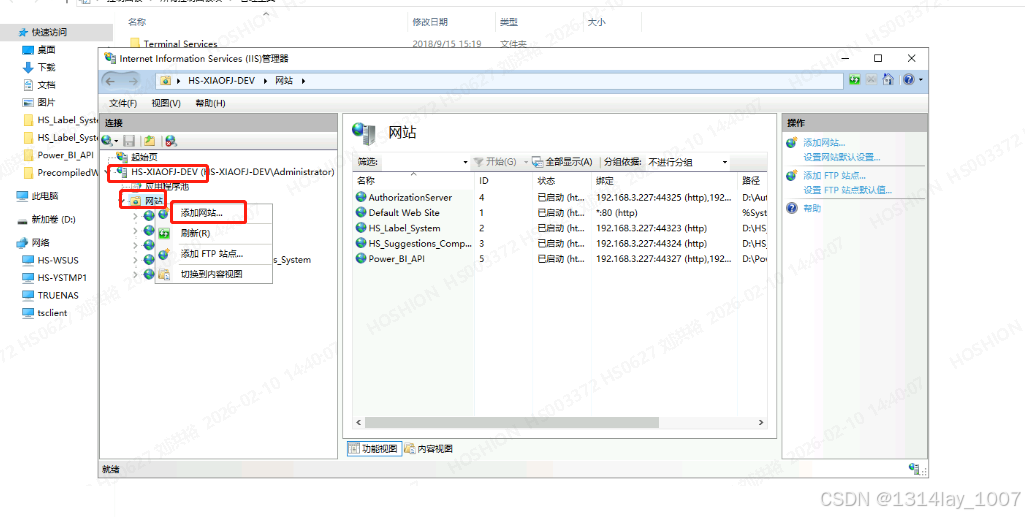
Task: Click the create new connection globe icon
Action: click(x=107, y=141)
